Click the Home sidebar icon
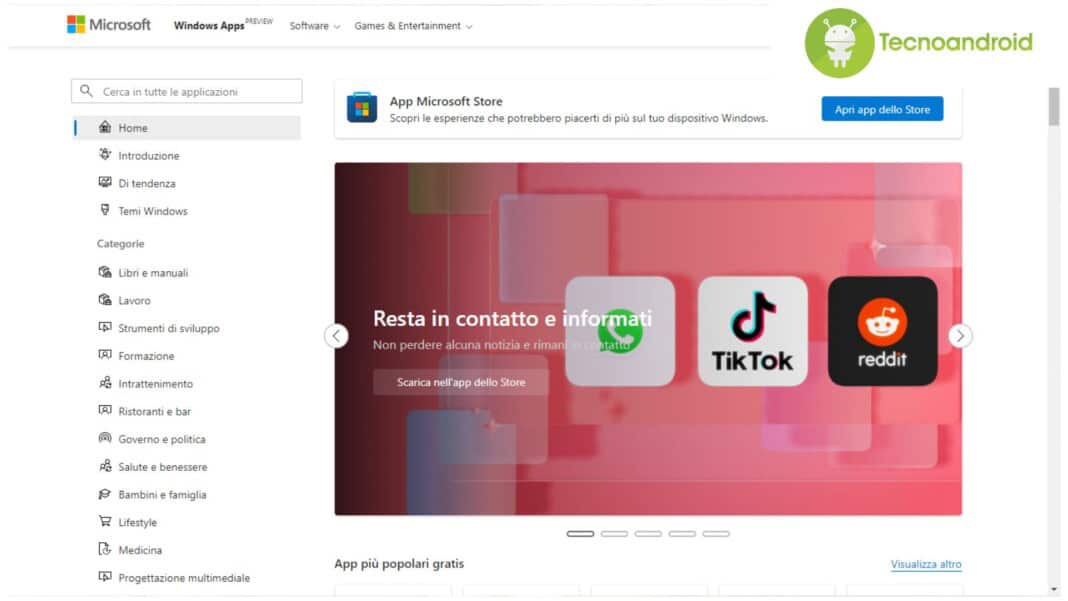The image size is (1068, 601). coord(105,127)
